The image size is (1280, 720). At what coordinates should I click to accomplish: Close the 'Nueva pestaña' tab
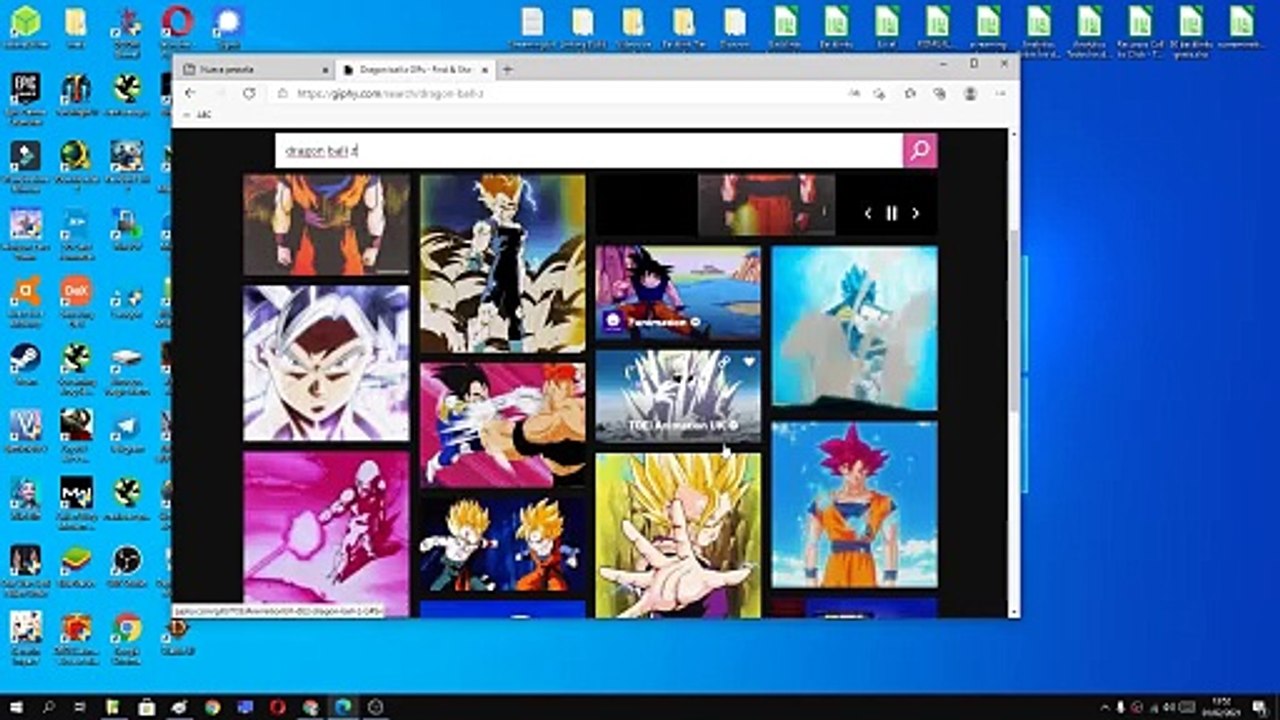pyautogui.click(x=325, y=70)
